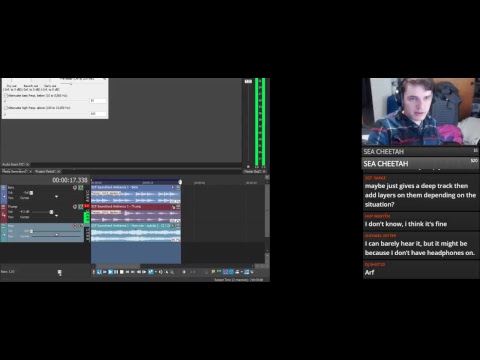This screenshot has width=480, height=360.
Task: Click the Previous Frame transport button
Action: [139, 272]
